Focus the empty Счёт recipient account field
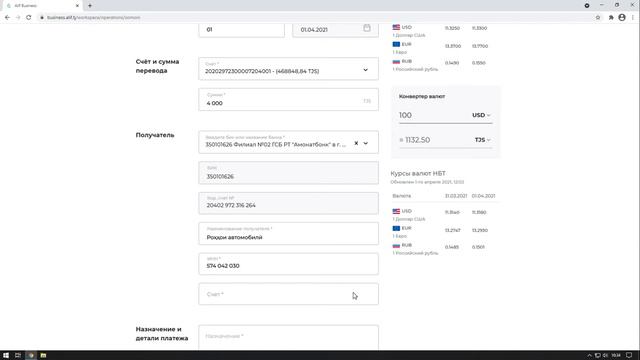 click(x=288, y=294)
